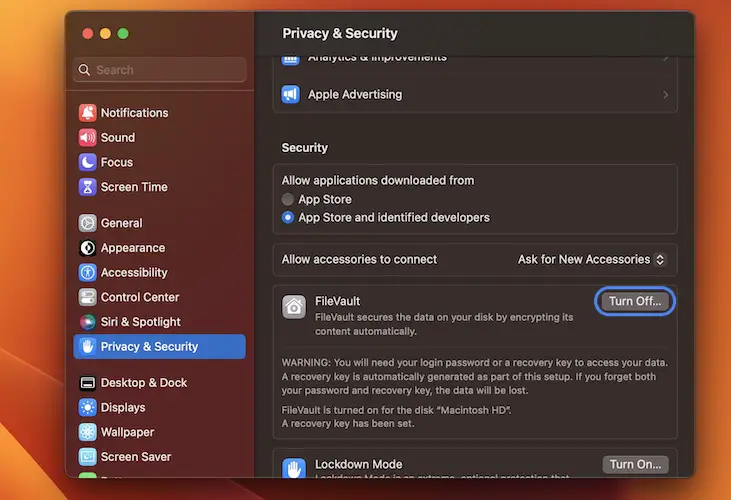This screenshot has height=500, width=731.
Task: Click the Siri & Spotlight icon
Action: 88,322
